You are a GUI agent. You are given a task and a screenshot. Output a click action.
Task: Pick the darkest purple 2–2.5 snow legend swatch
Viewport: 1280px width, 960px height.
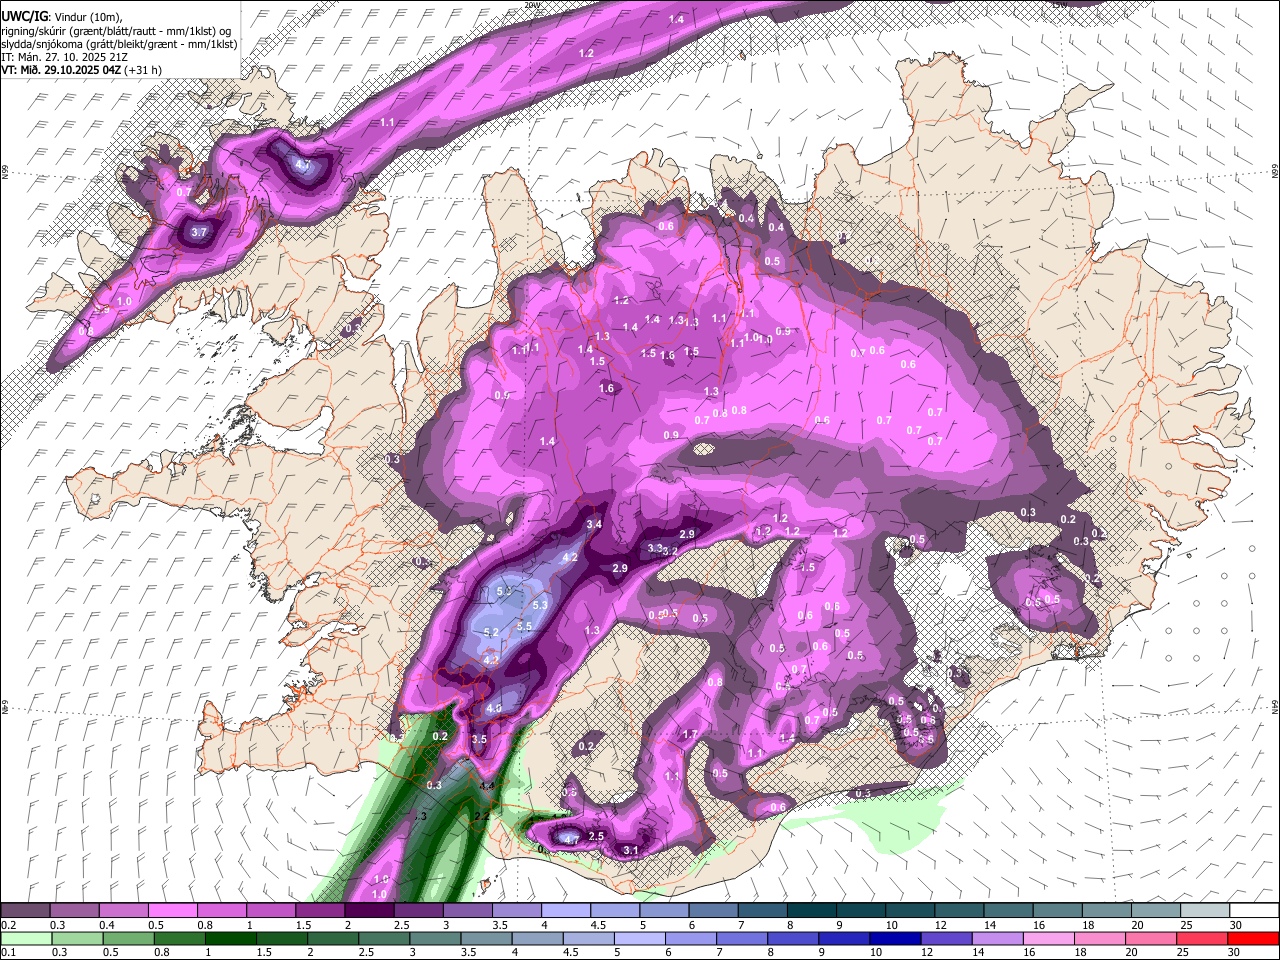pos(368,911)
